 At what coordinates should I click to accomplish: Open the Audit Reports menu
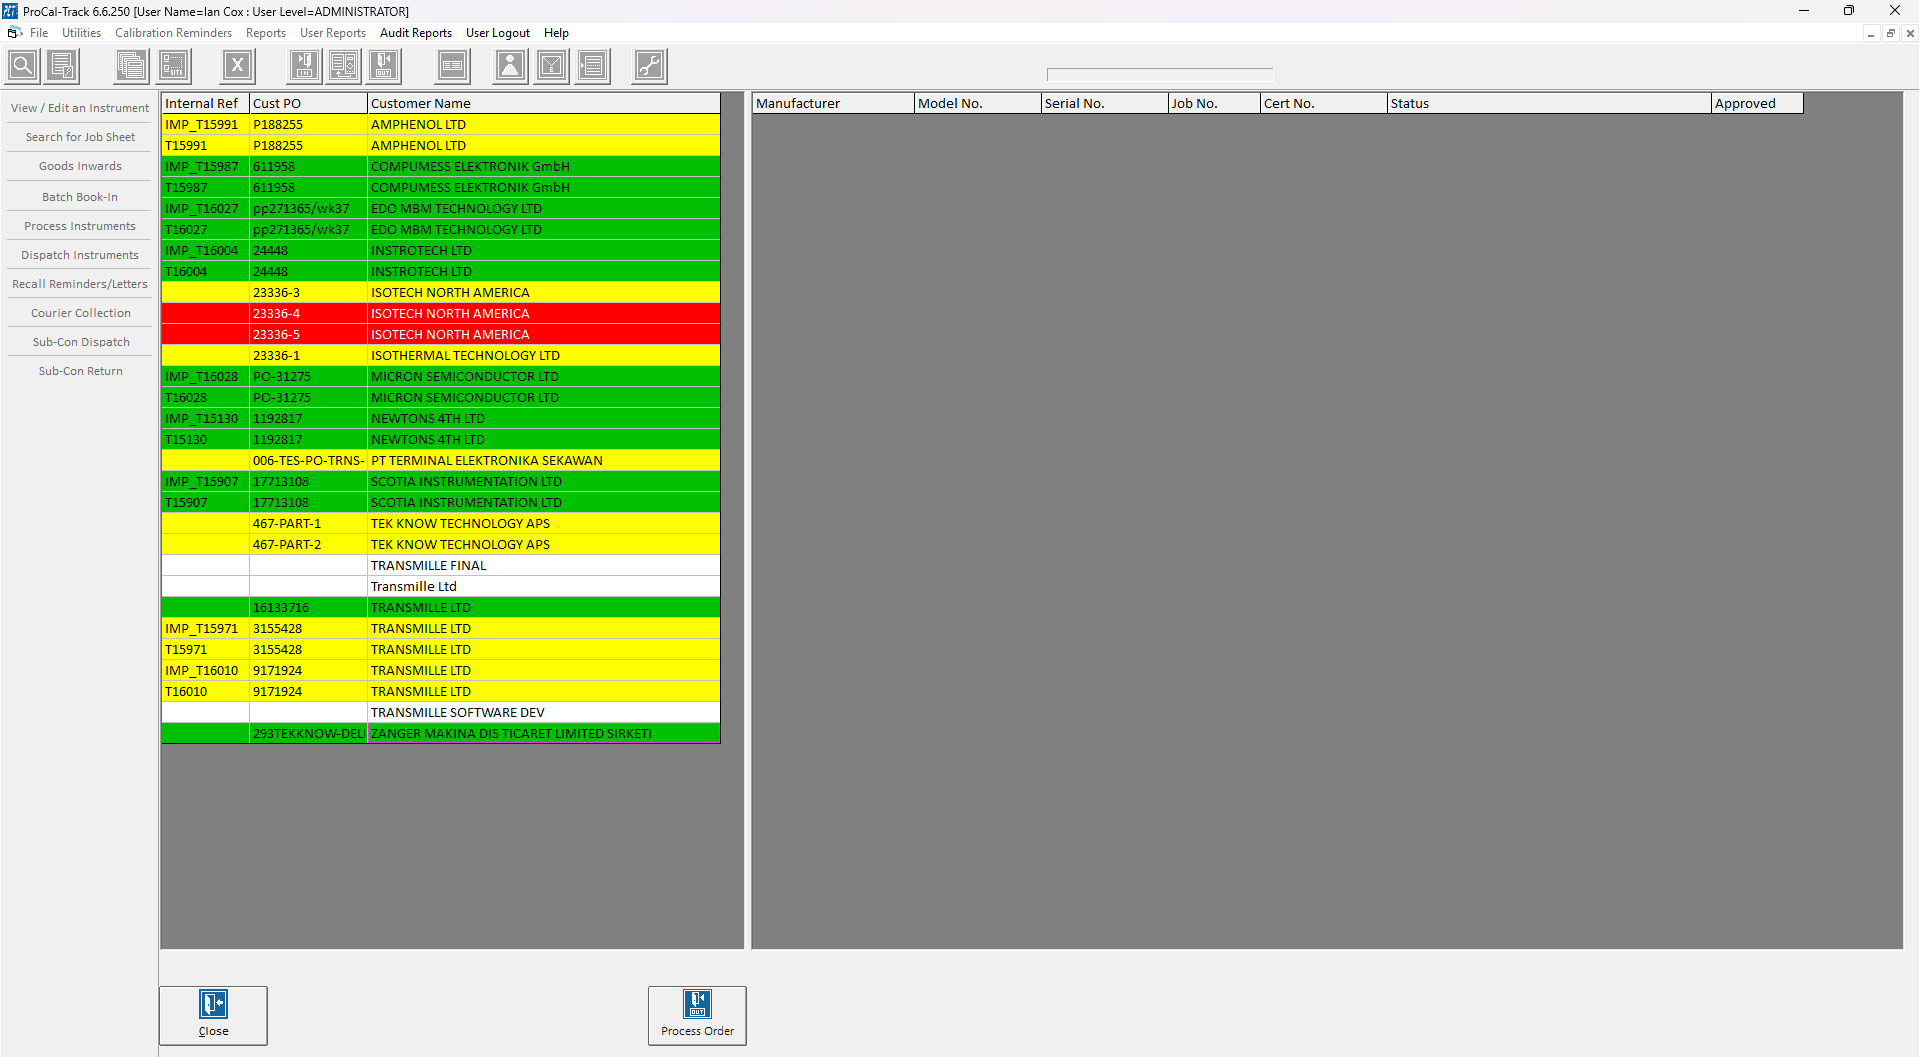(x=416, y=33)
